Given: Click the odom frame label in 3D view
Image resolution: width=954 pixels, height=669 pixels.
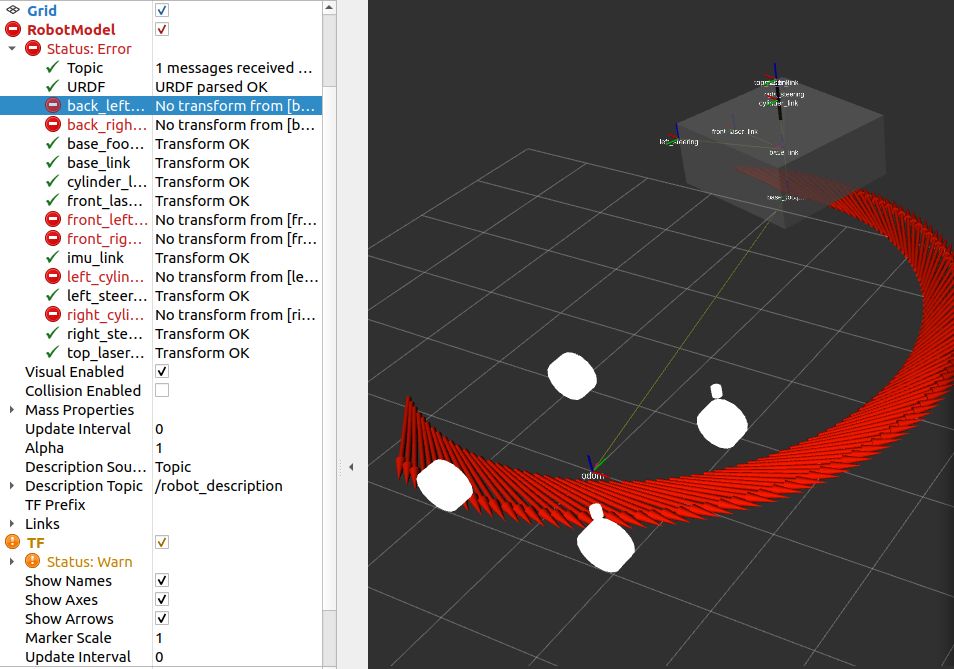Looking at the screenshot, I should click(x=592, y=476).
